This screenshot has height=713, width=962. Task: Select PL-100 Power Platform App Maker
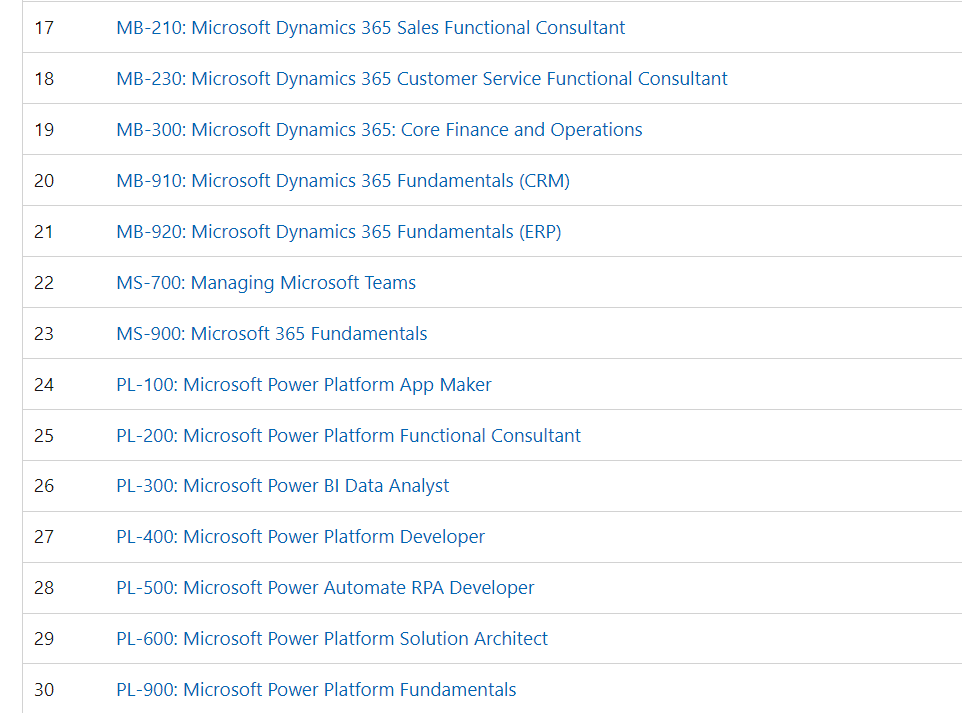pos(303,385)
